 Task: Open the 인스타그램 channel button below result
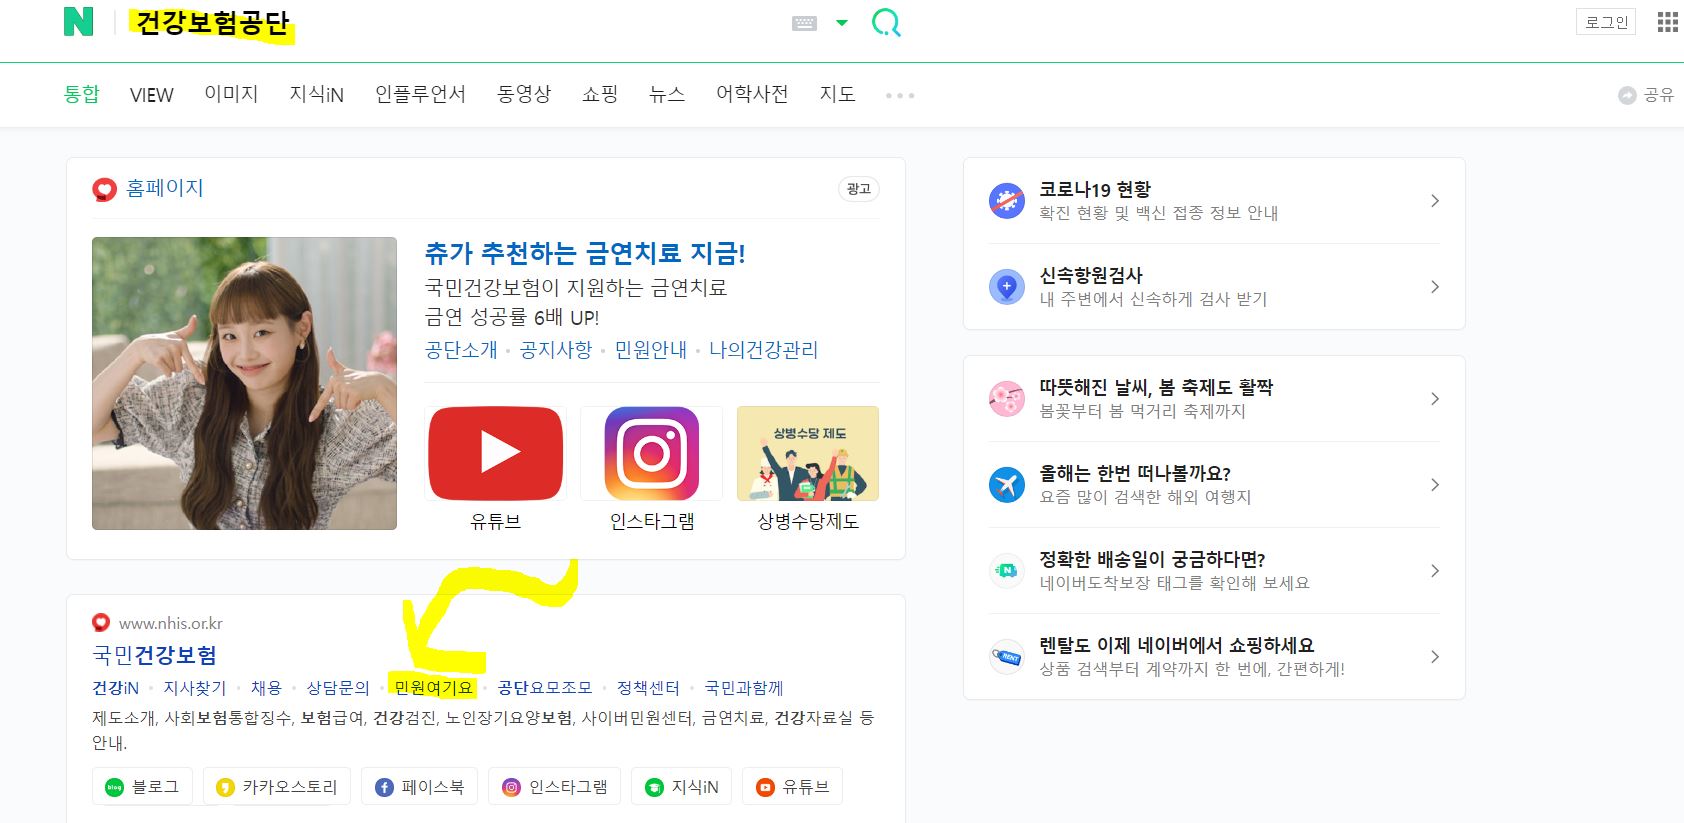[554, 787]
